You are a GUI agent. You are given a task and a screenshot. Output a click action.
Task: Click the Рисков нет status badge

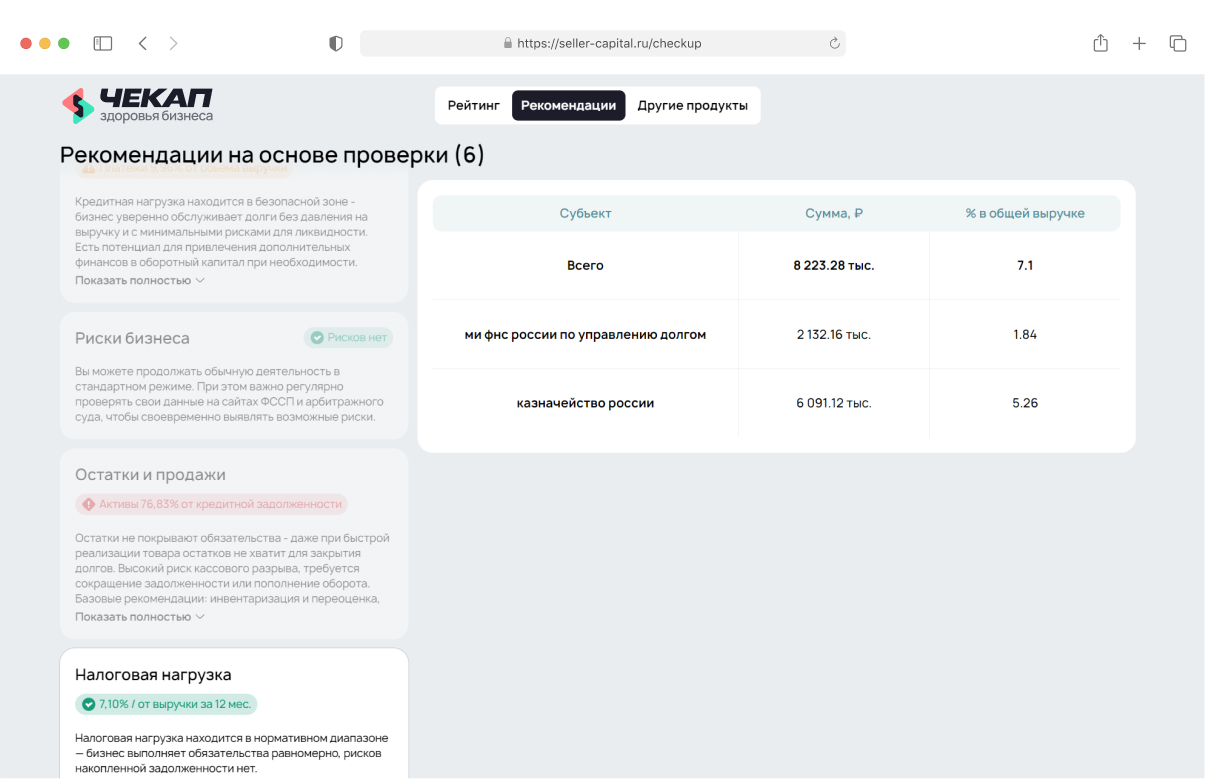pos(348,338)
